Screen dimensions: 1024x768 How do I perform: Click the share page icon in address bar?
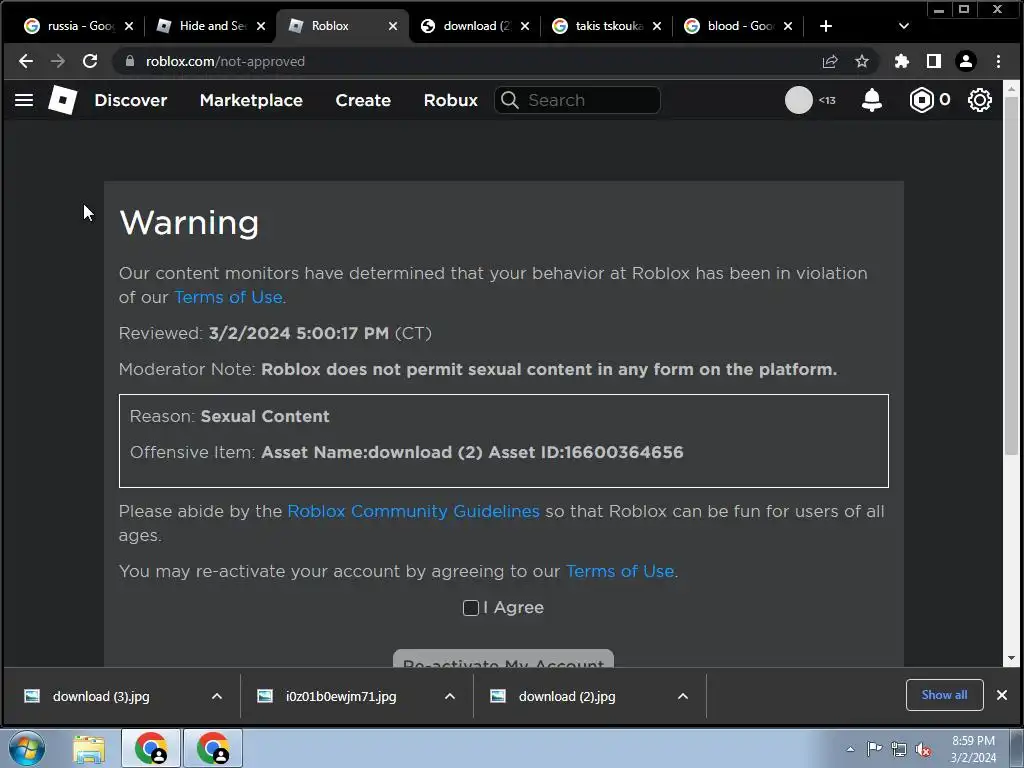tap(830, 61)
